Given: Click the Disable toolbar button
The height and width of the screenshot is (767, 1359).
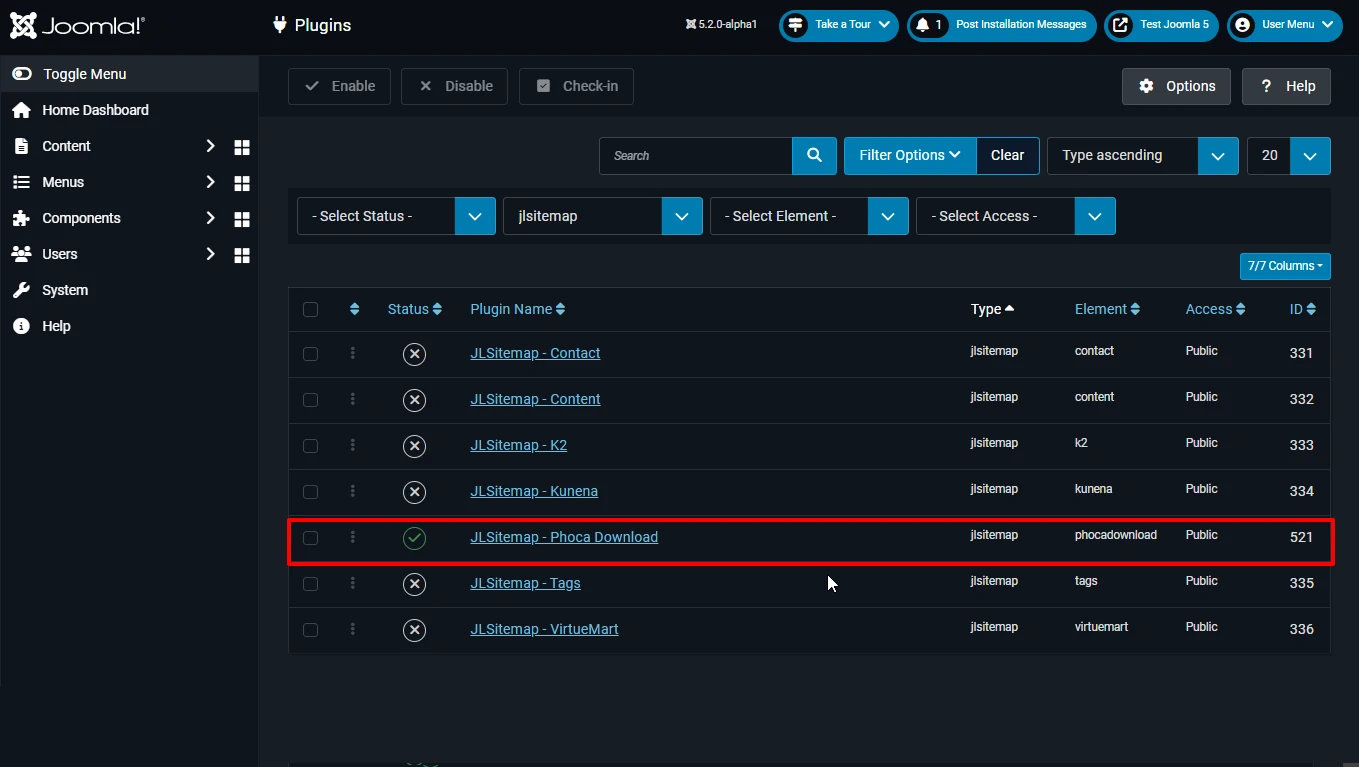Looking at the screenshot, I should [454, 86].
